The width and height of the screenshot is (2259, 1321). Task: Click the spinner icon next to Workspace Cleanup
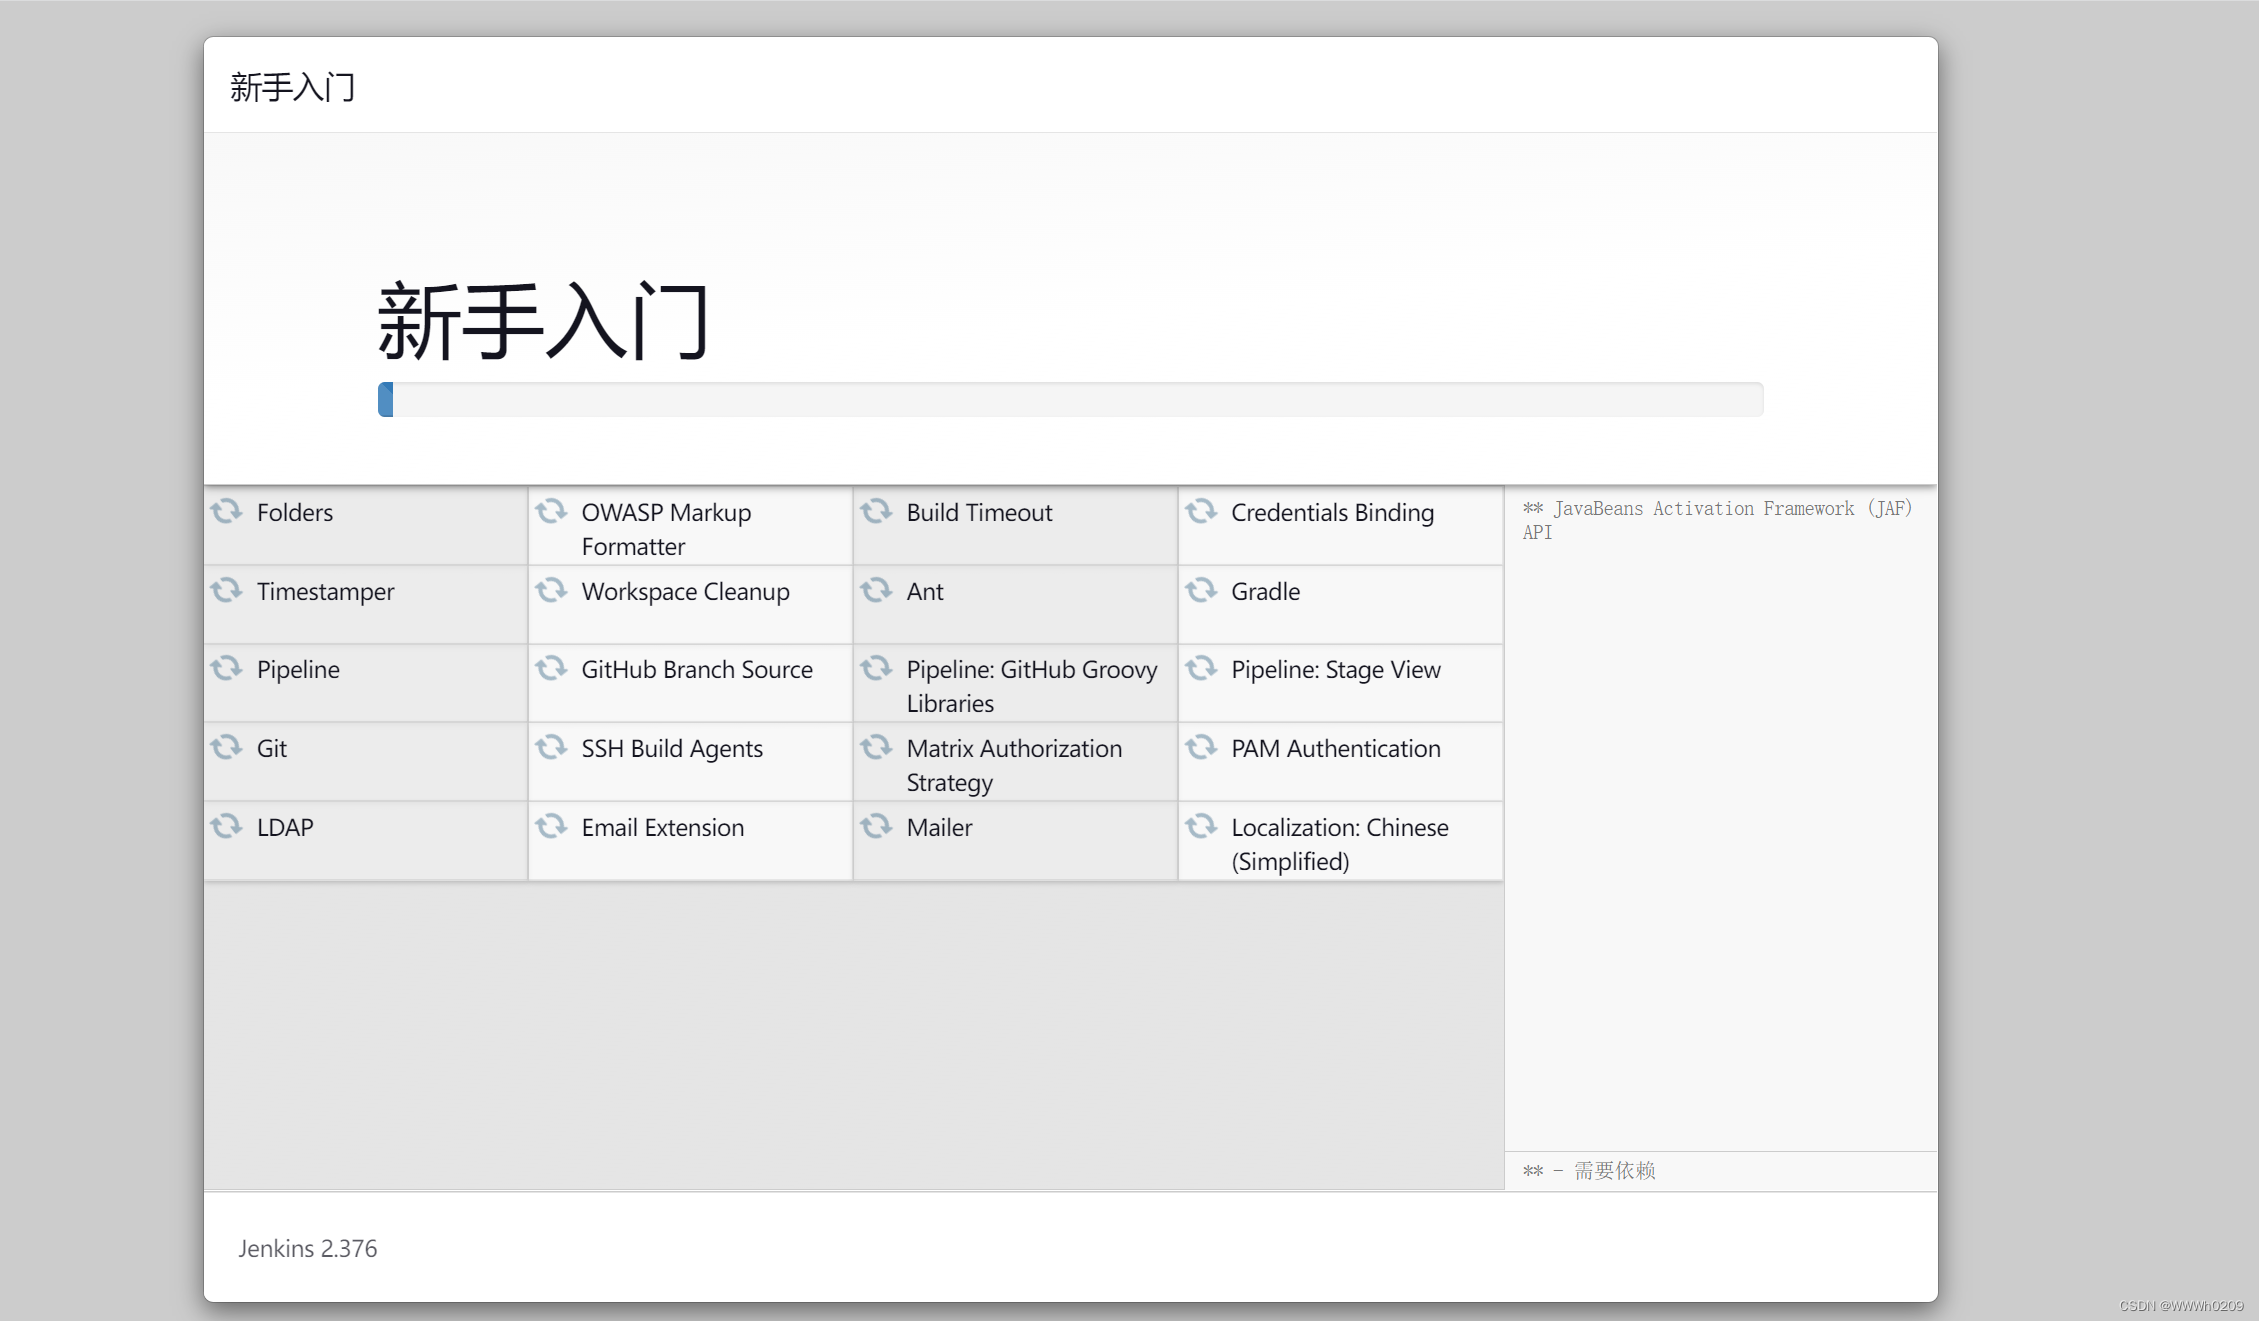pos(551,590)
